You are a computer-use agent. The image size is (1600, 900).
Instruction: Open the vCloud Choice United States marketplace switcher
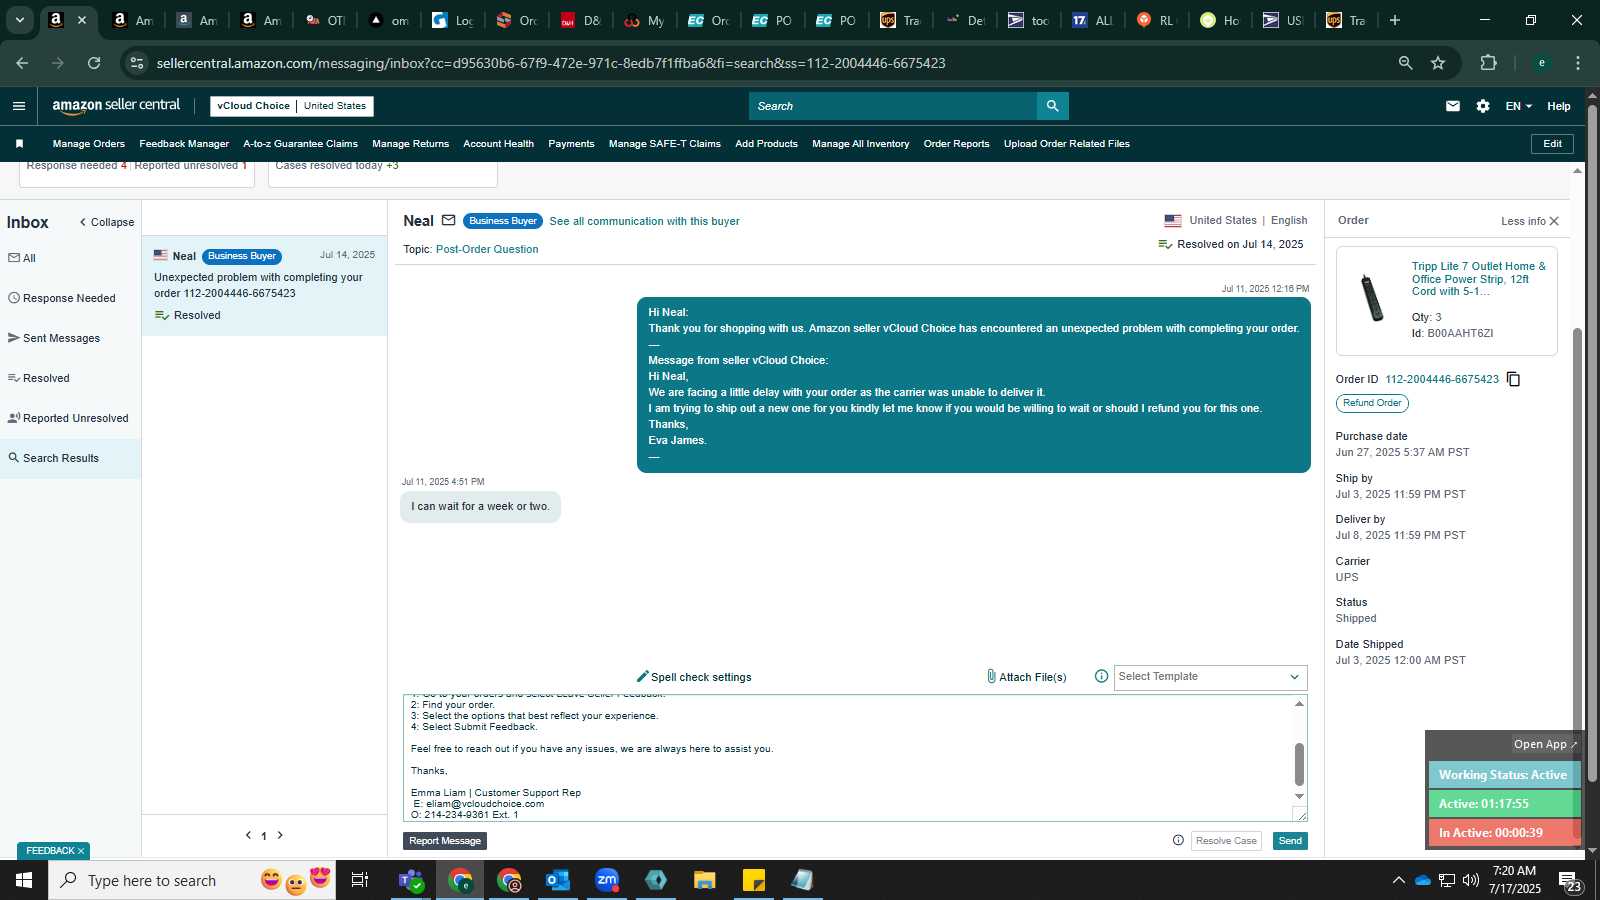point(292,106)
